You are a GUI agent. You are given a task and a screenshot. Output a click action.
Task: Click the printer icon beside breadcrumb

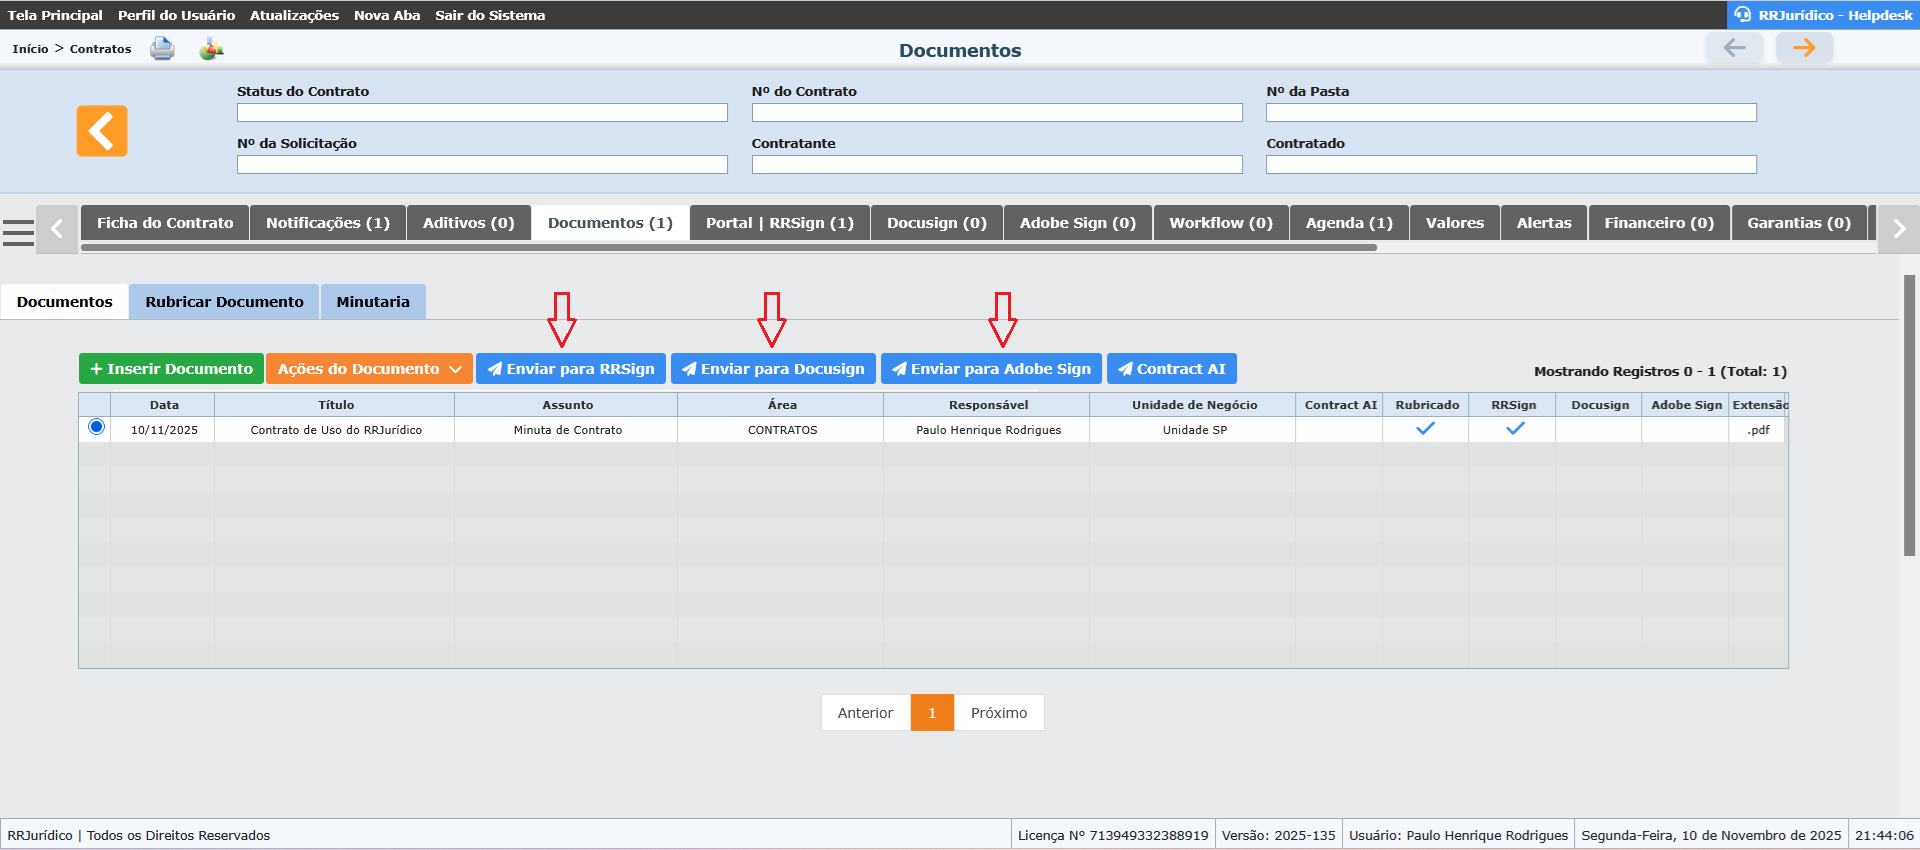coord(162,49)
